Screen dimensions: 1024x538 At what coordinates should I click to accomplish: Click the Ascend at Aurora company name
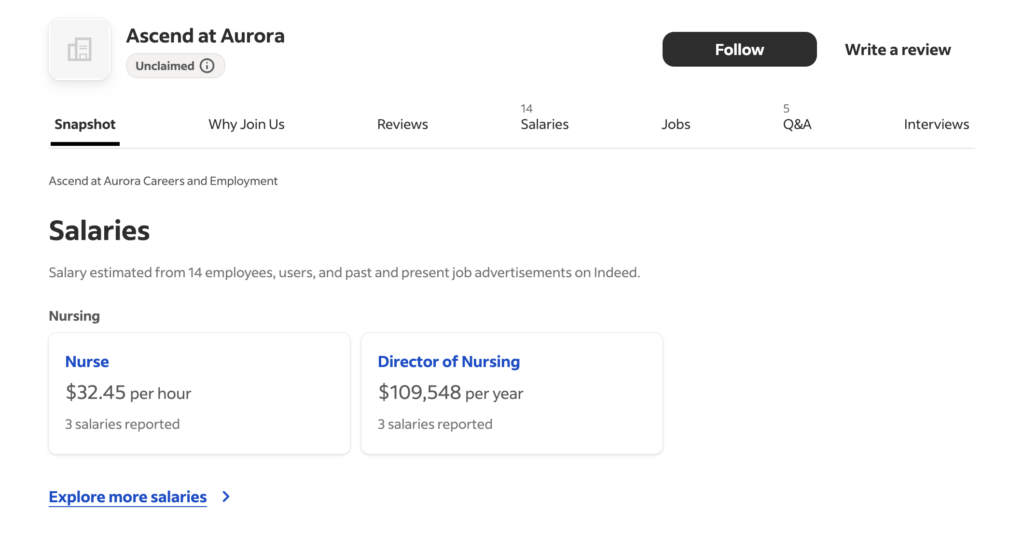coord(205,35)
